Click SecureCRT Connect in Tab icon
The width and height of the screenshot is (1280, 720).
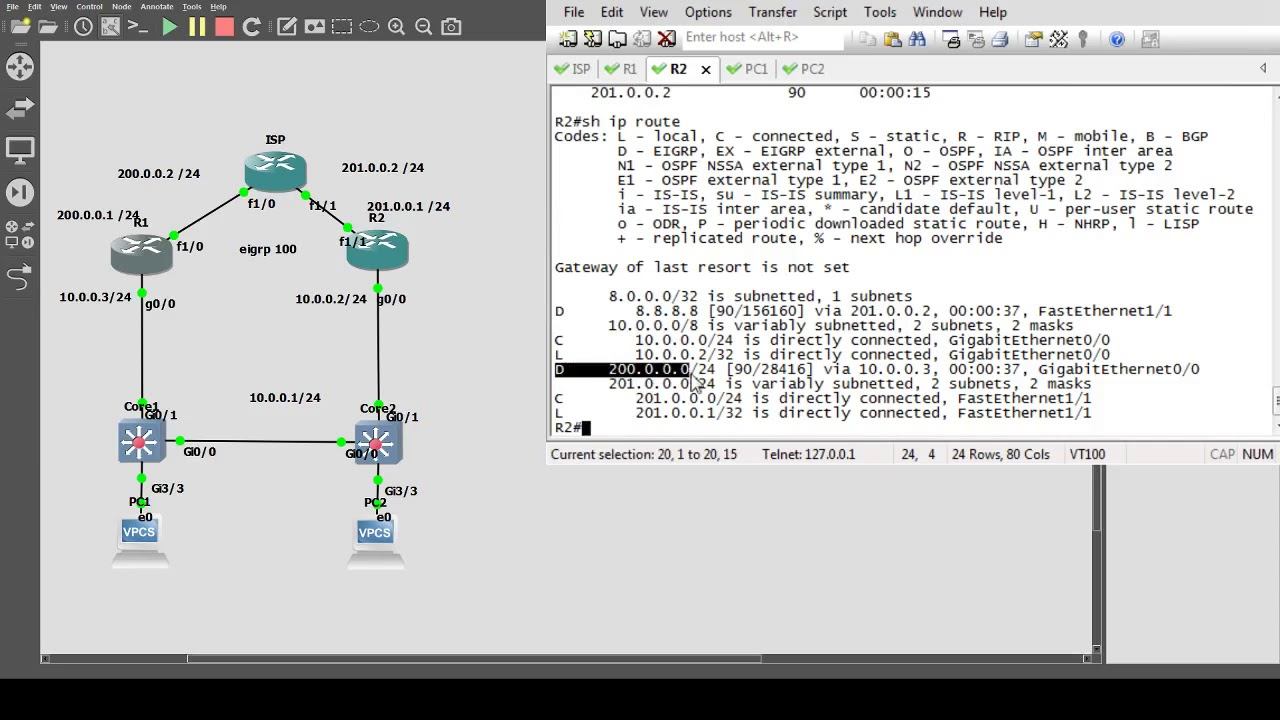point(617,39)
